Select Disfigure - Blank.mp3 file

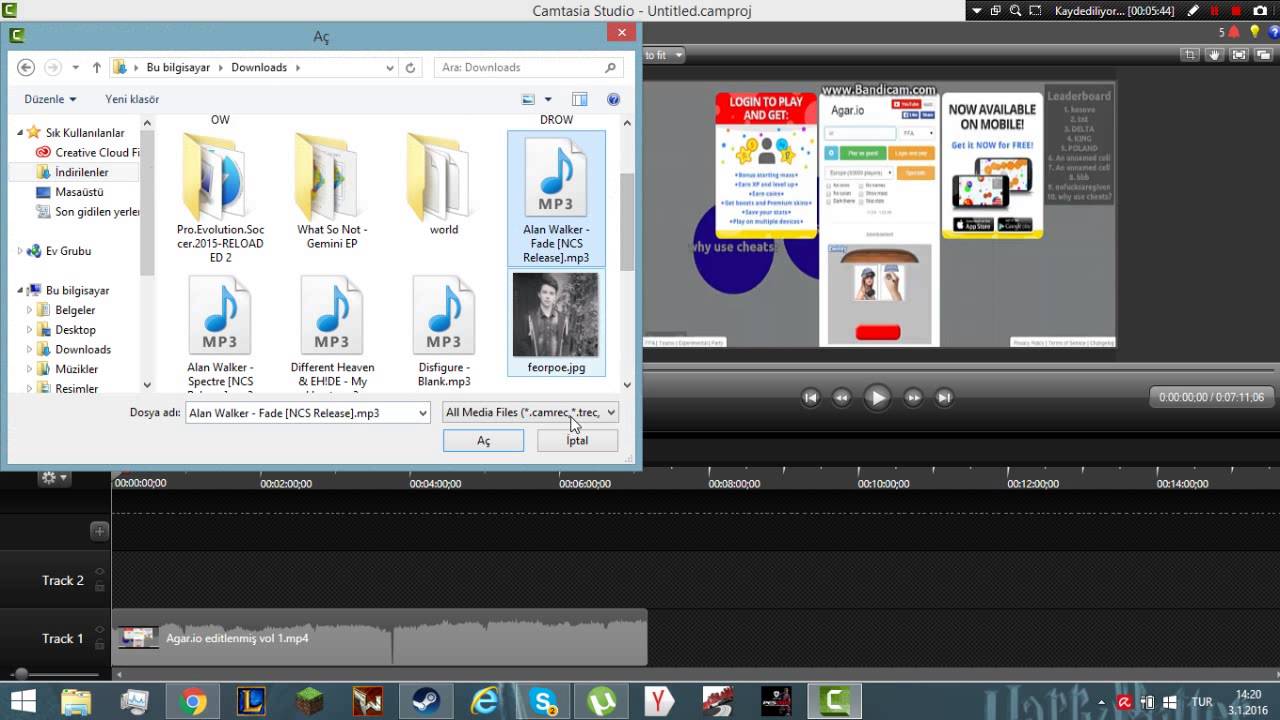coord(444,332)
